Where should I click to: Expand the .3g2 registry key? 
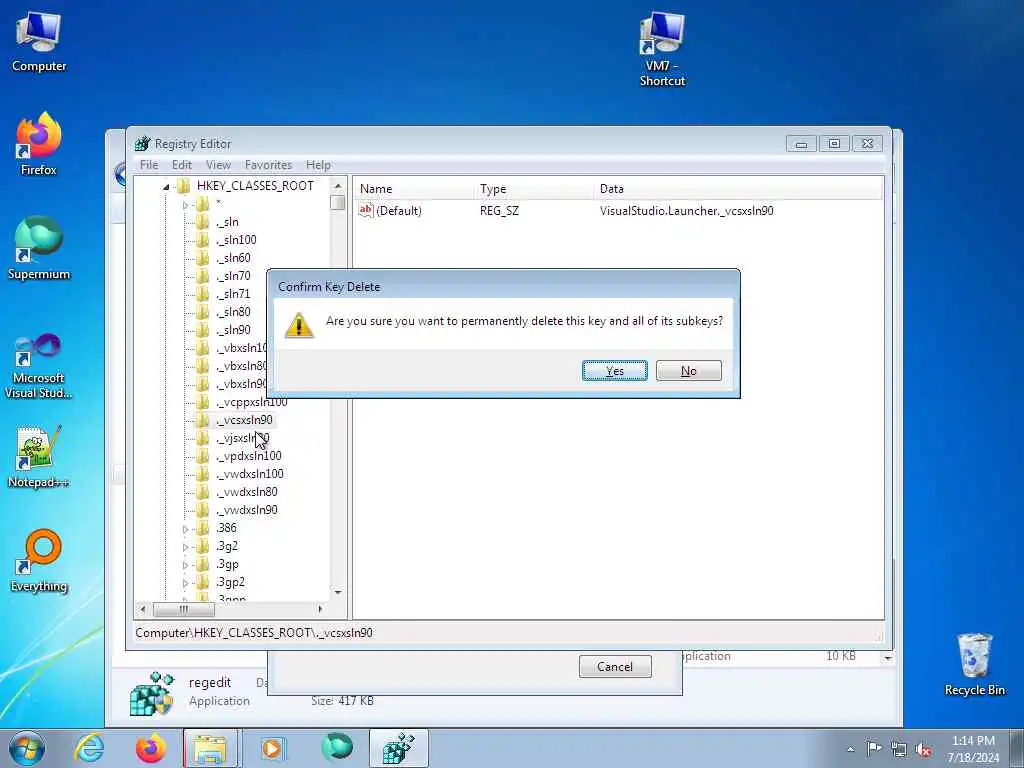tap(185, 547)
